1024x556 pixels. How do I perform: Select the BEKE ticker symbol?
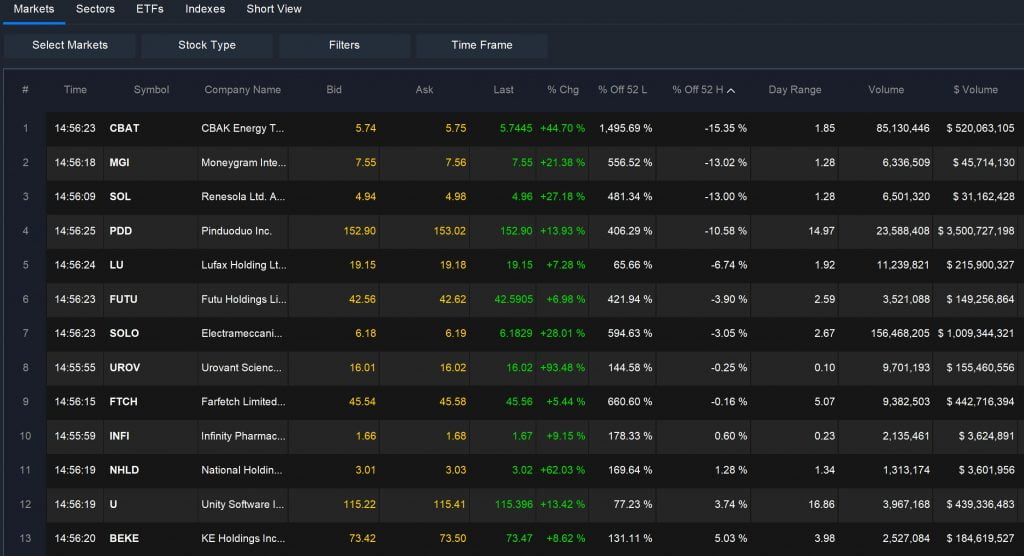(124, 538)
